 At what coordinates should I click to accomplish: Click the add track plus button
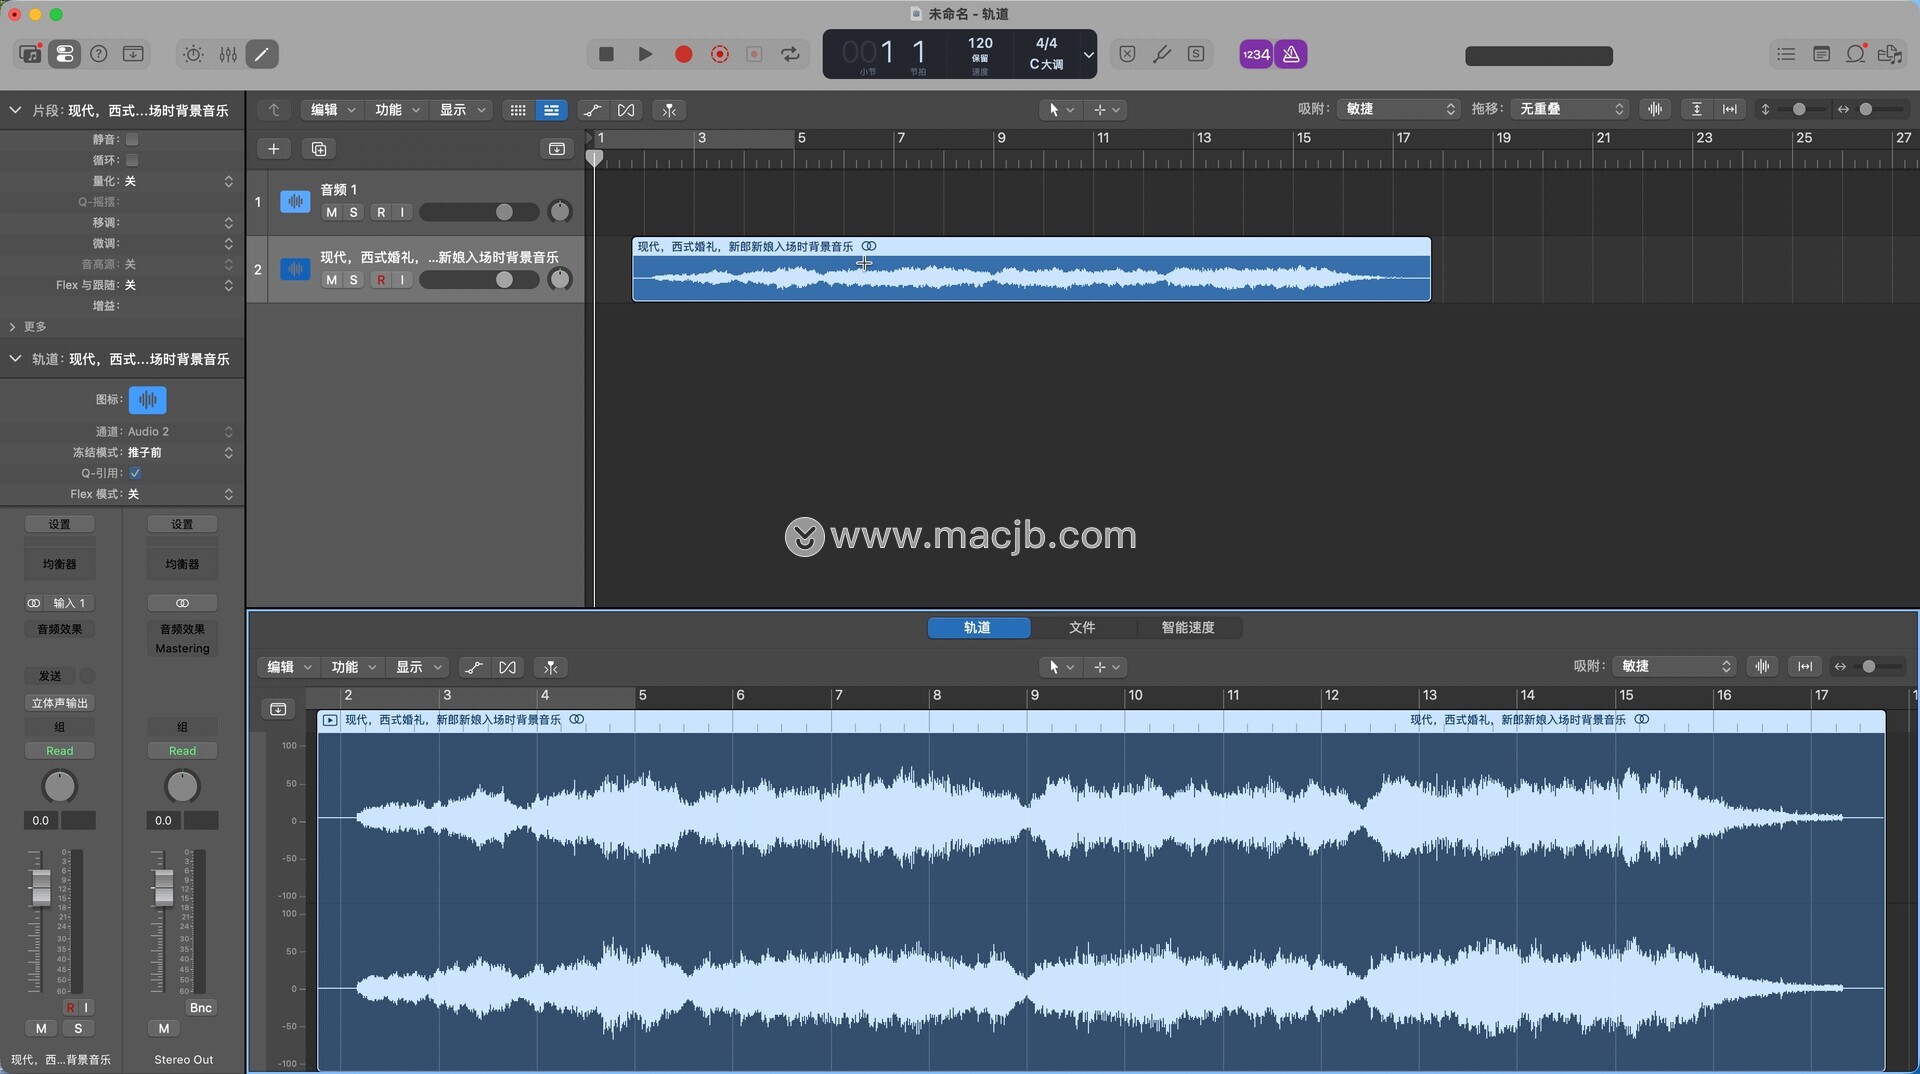point(273,149)
